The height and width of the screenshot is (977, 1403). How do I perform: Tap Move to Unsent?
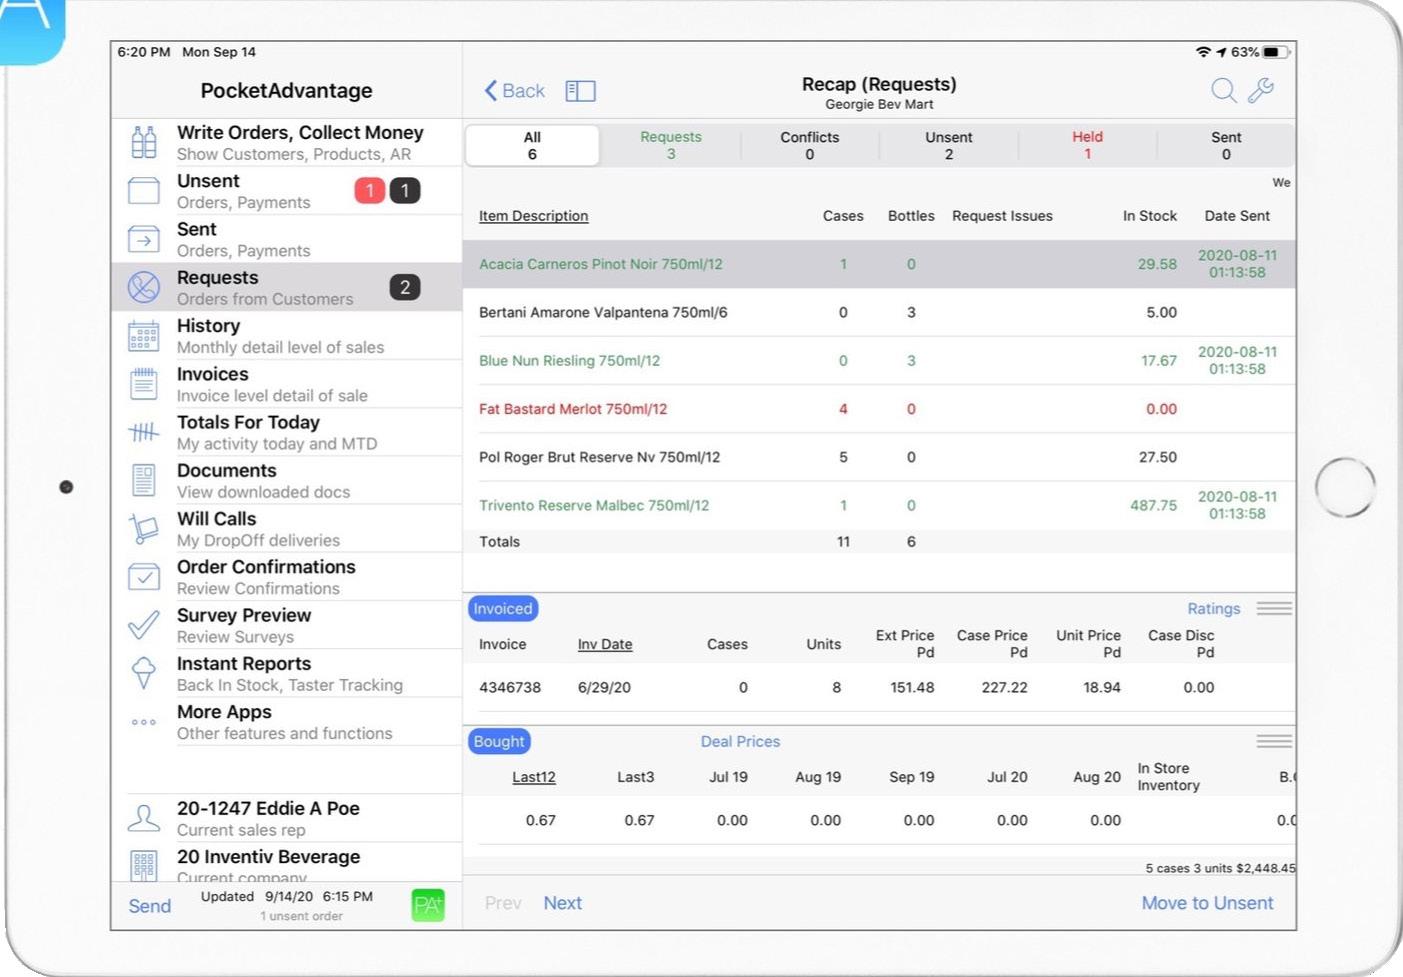coord(1208,903)
